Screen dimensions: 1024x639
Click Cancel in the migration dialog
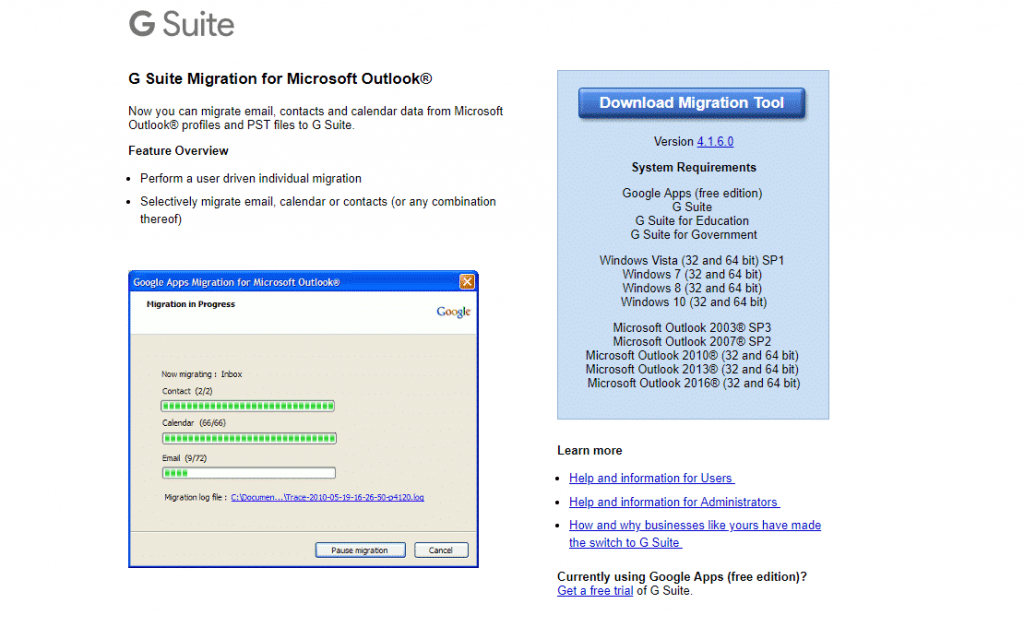click(441, 550)
